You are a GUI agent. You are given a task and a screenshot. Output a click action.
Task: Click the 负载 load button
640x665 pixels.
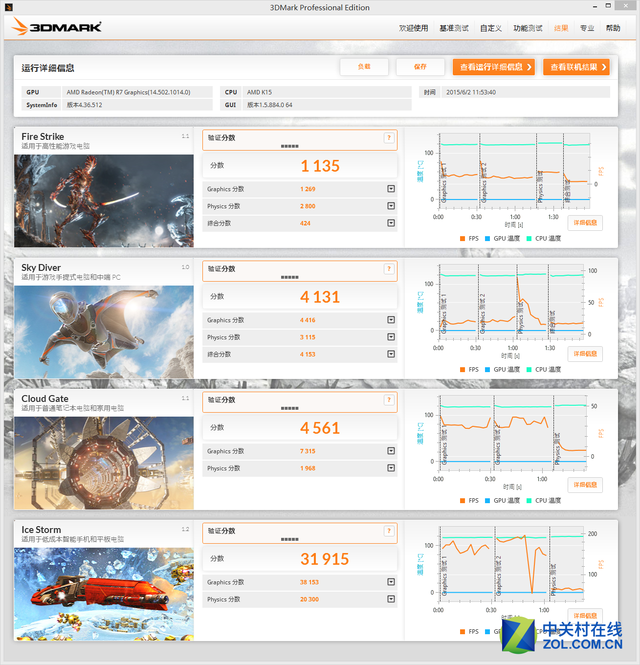point(364,67)
